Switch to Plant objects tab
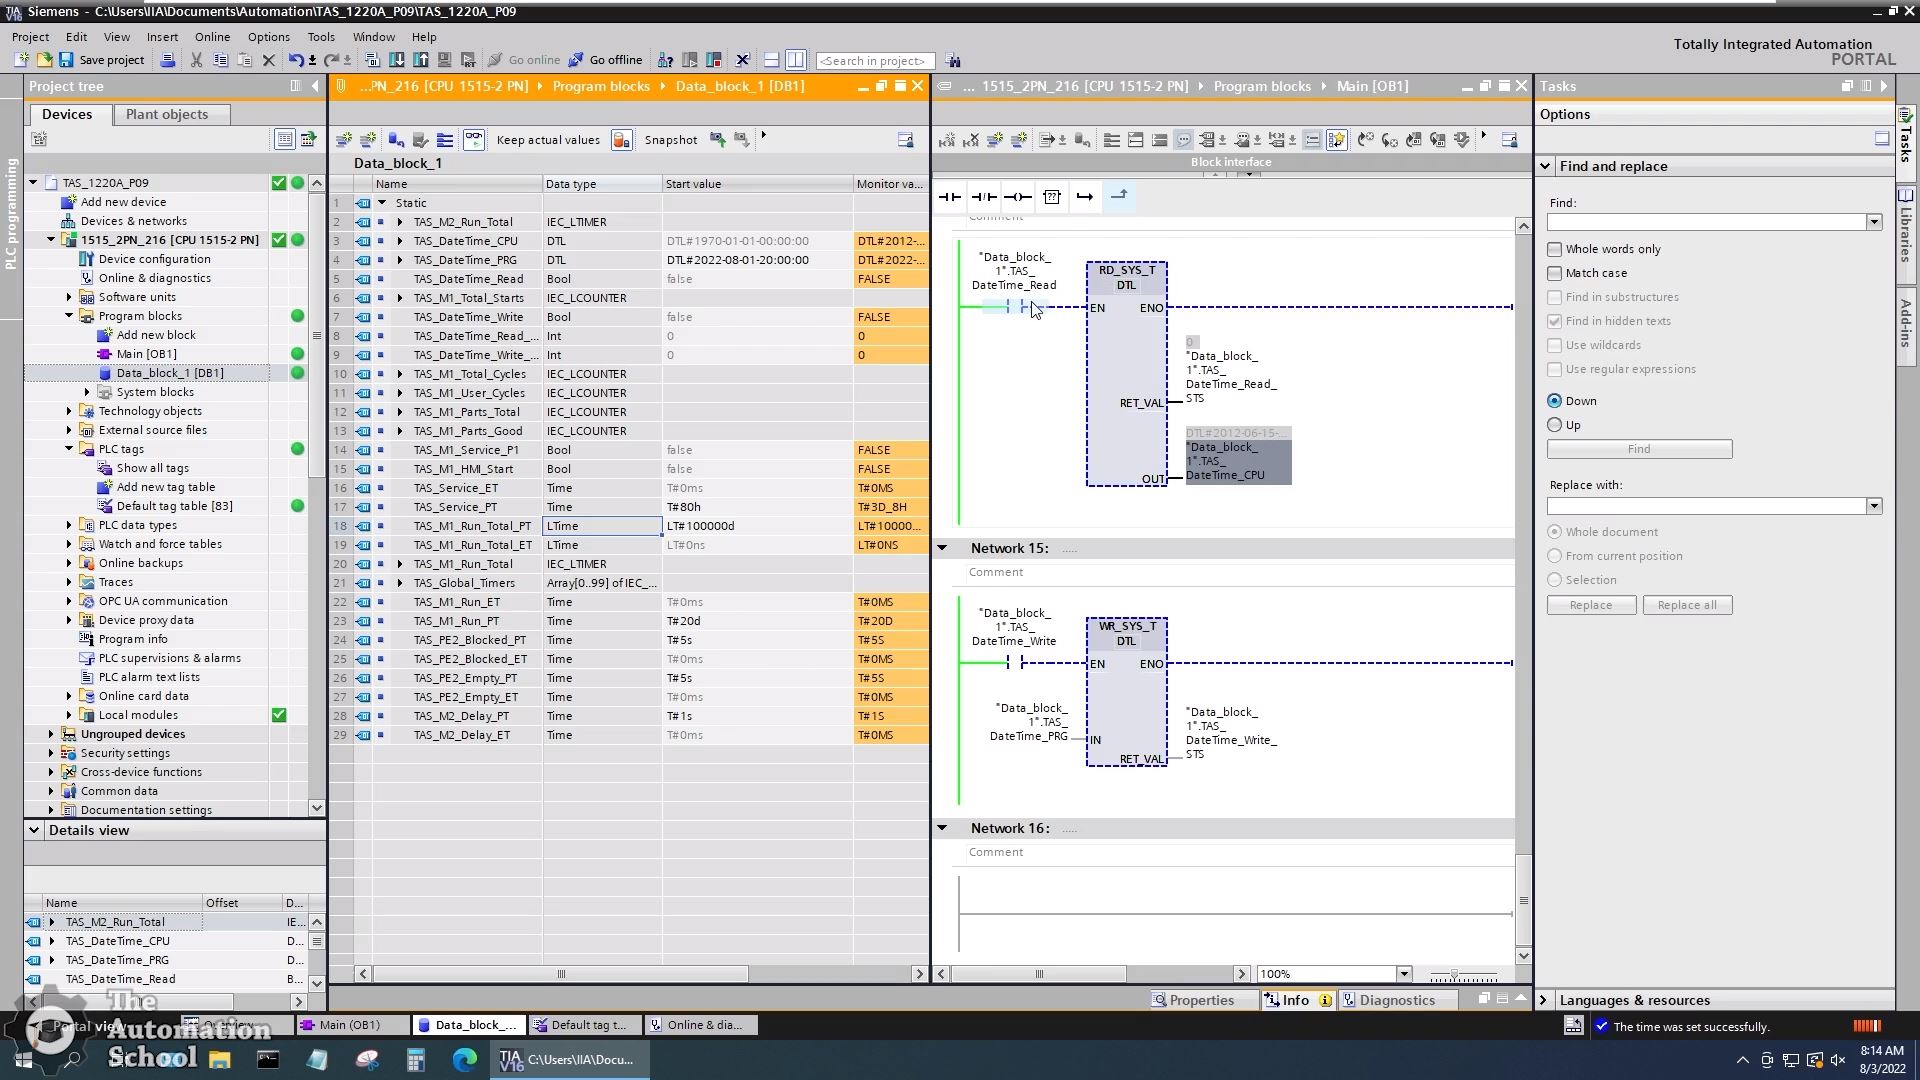1920x1080 pixels. point(167,114)
